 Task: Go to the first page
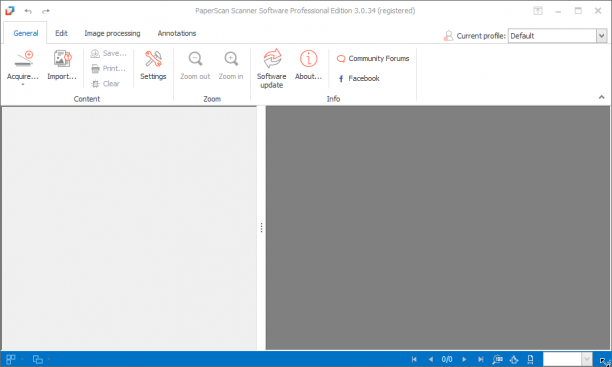[414, 359]
